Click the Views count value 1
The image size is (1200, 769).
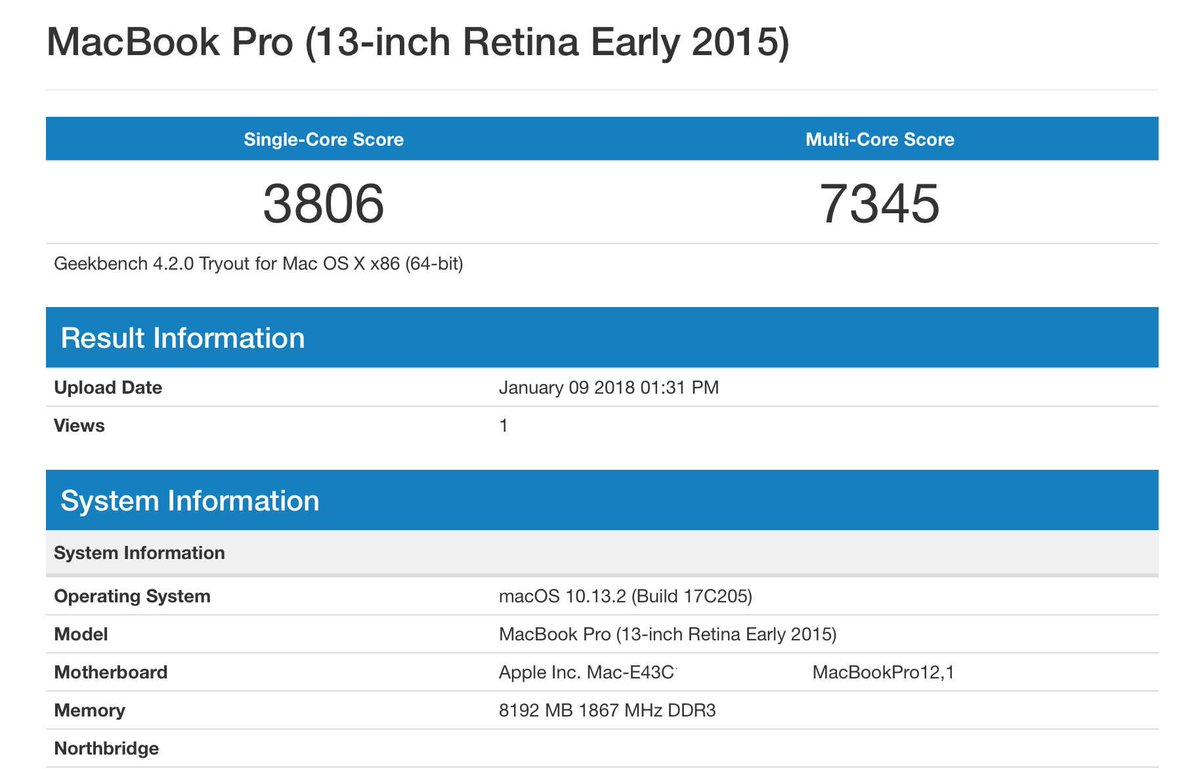coord(503,425)
